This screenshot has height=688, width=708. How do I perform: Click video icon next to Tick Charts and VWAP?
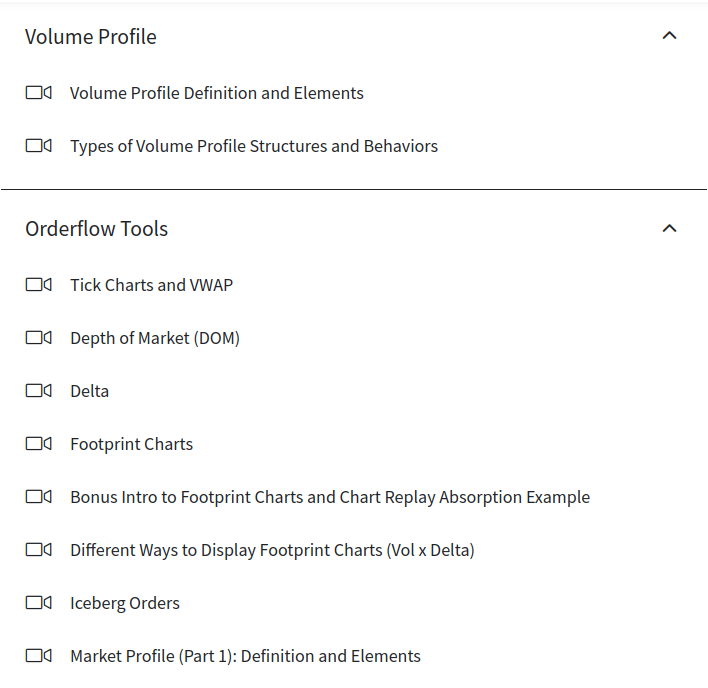(38, 285)
